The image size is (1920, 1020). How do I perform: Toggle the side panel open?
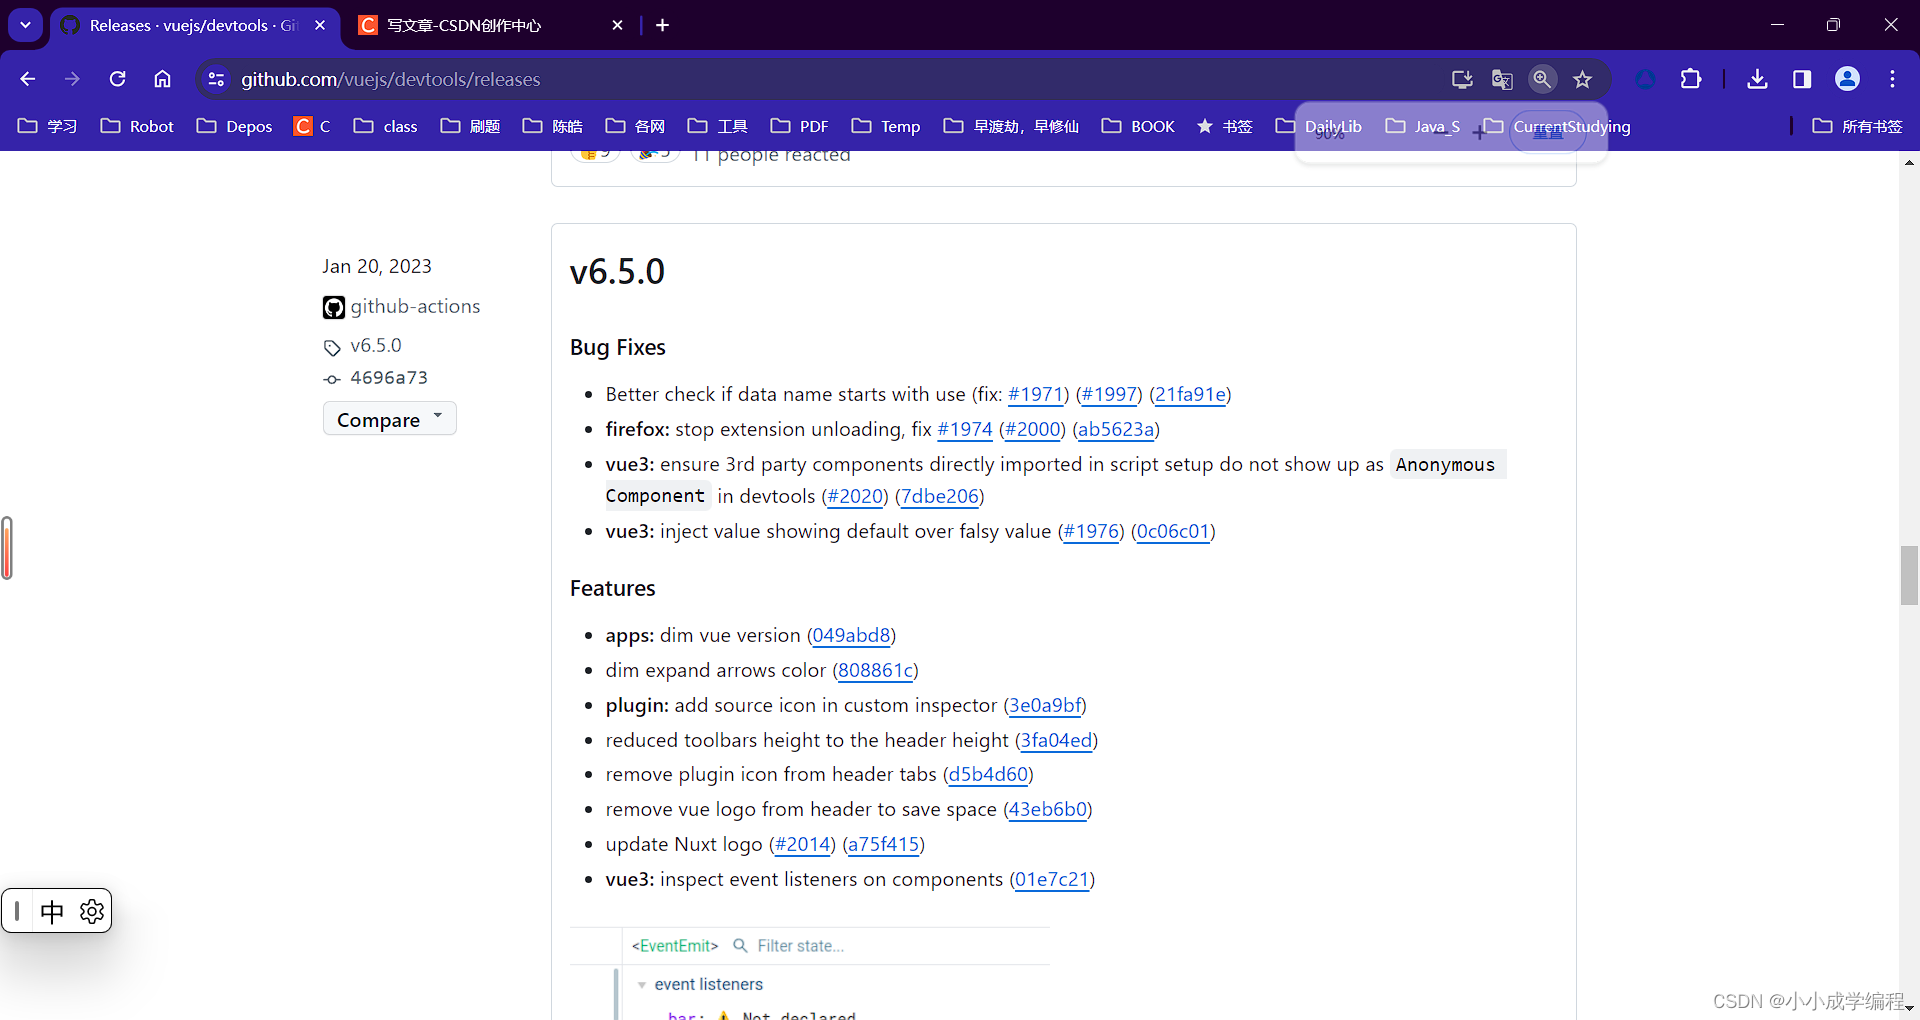tap(1801, 78)
